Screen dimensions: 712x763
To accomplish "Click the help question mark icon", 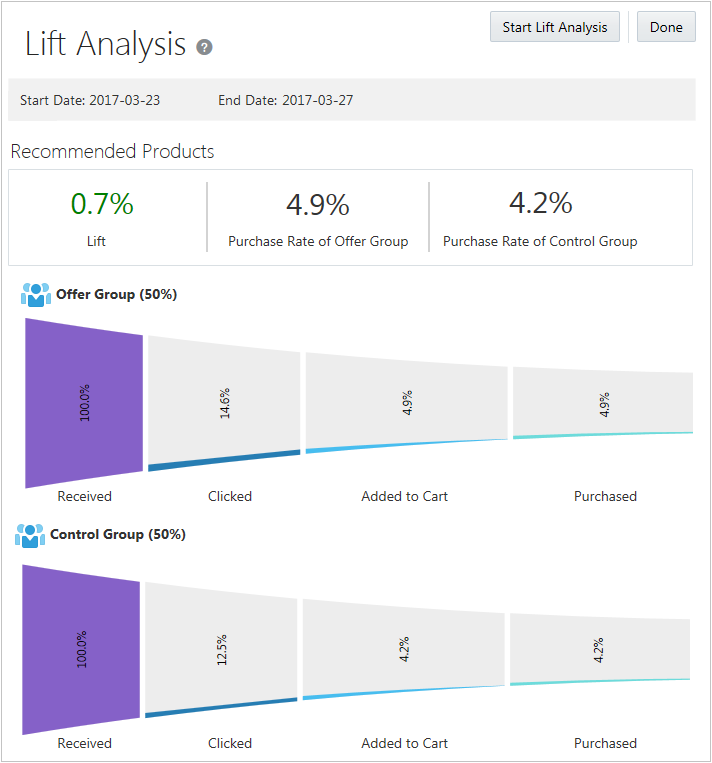I will [x=205, y=47].
